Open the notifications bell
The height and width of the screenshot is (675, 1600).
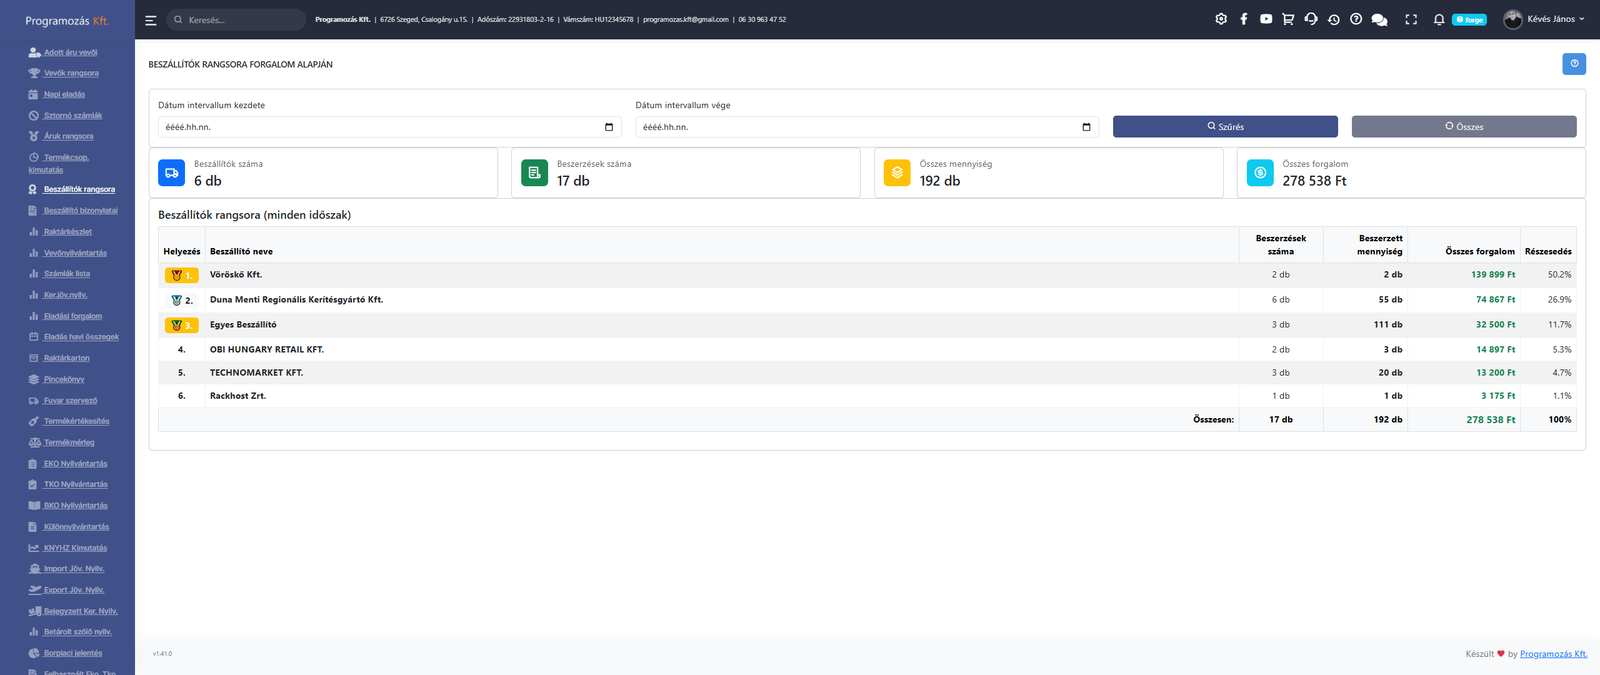pos(1439,19)
